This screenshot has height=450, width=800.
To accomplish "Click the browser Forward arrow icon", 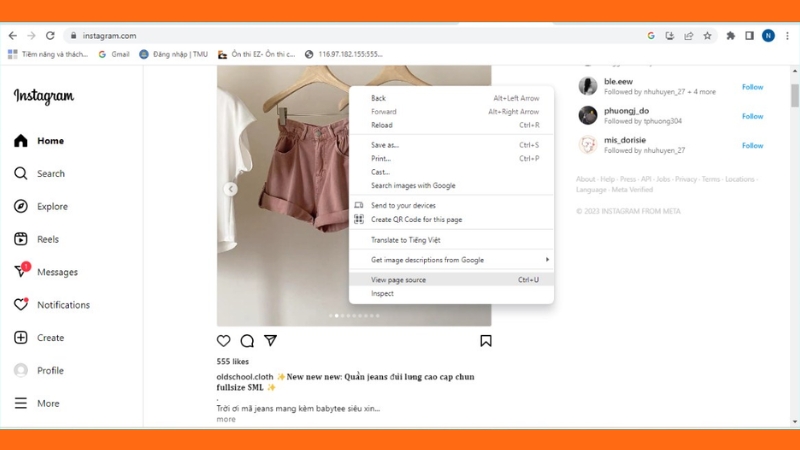I will point(31,36).
